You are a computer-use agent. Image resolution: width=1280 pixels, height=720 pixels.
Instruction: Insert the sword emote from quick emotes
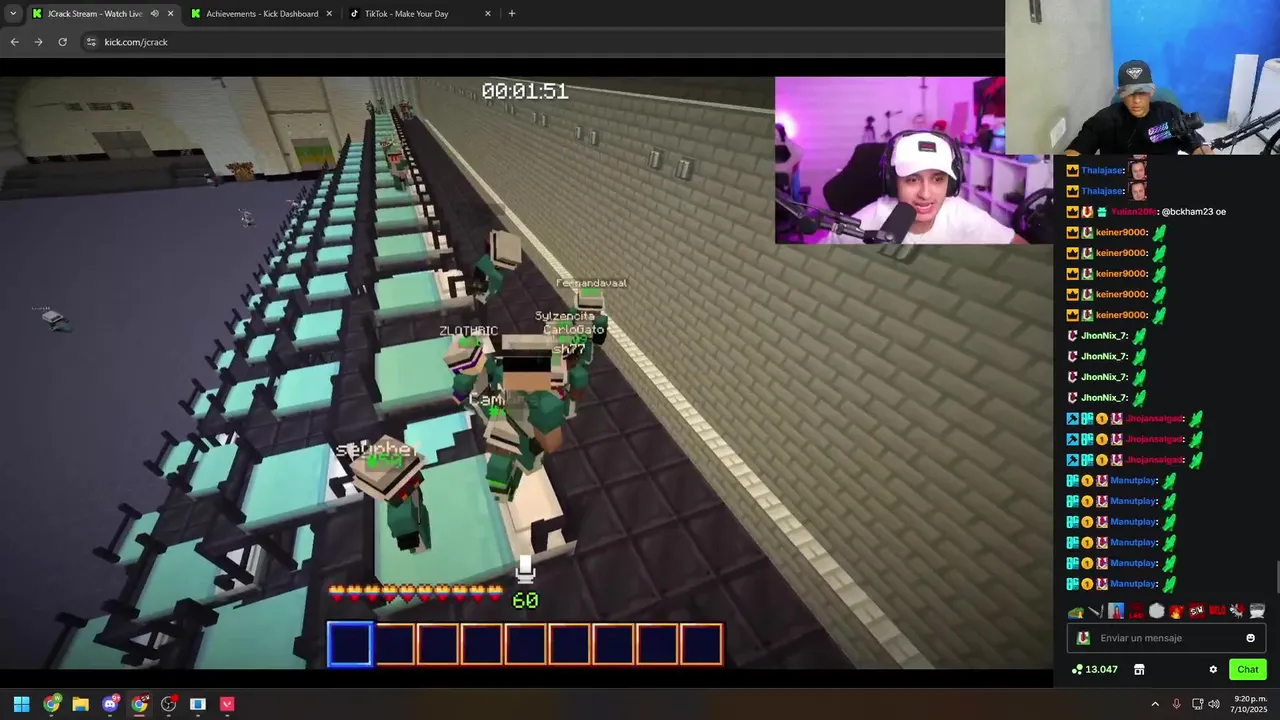click(1096, 611)
